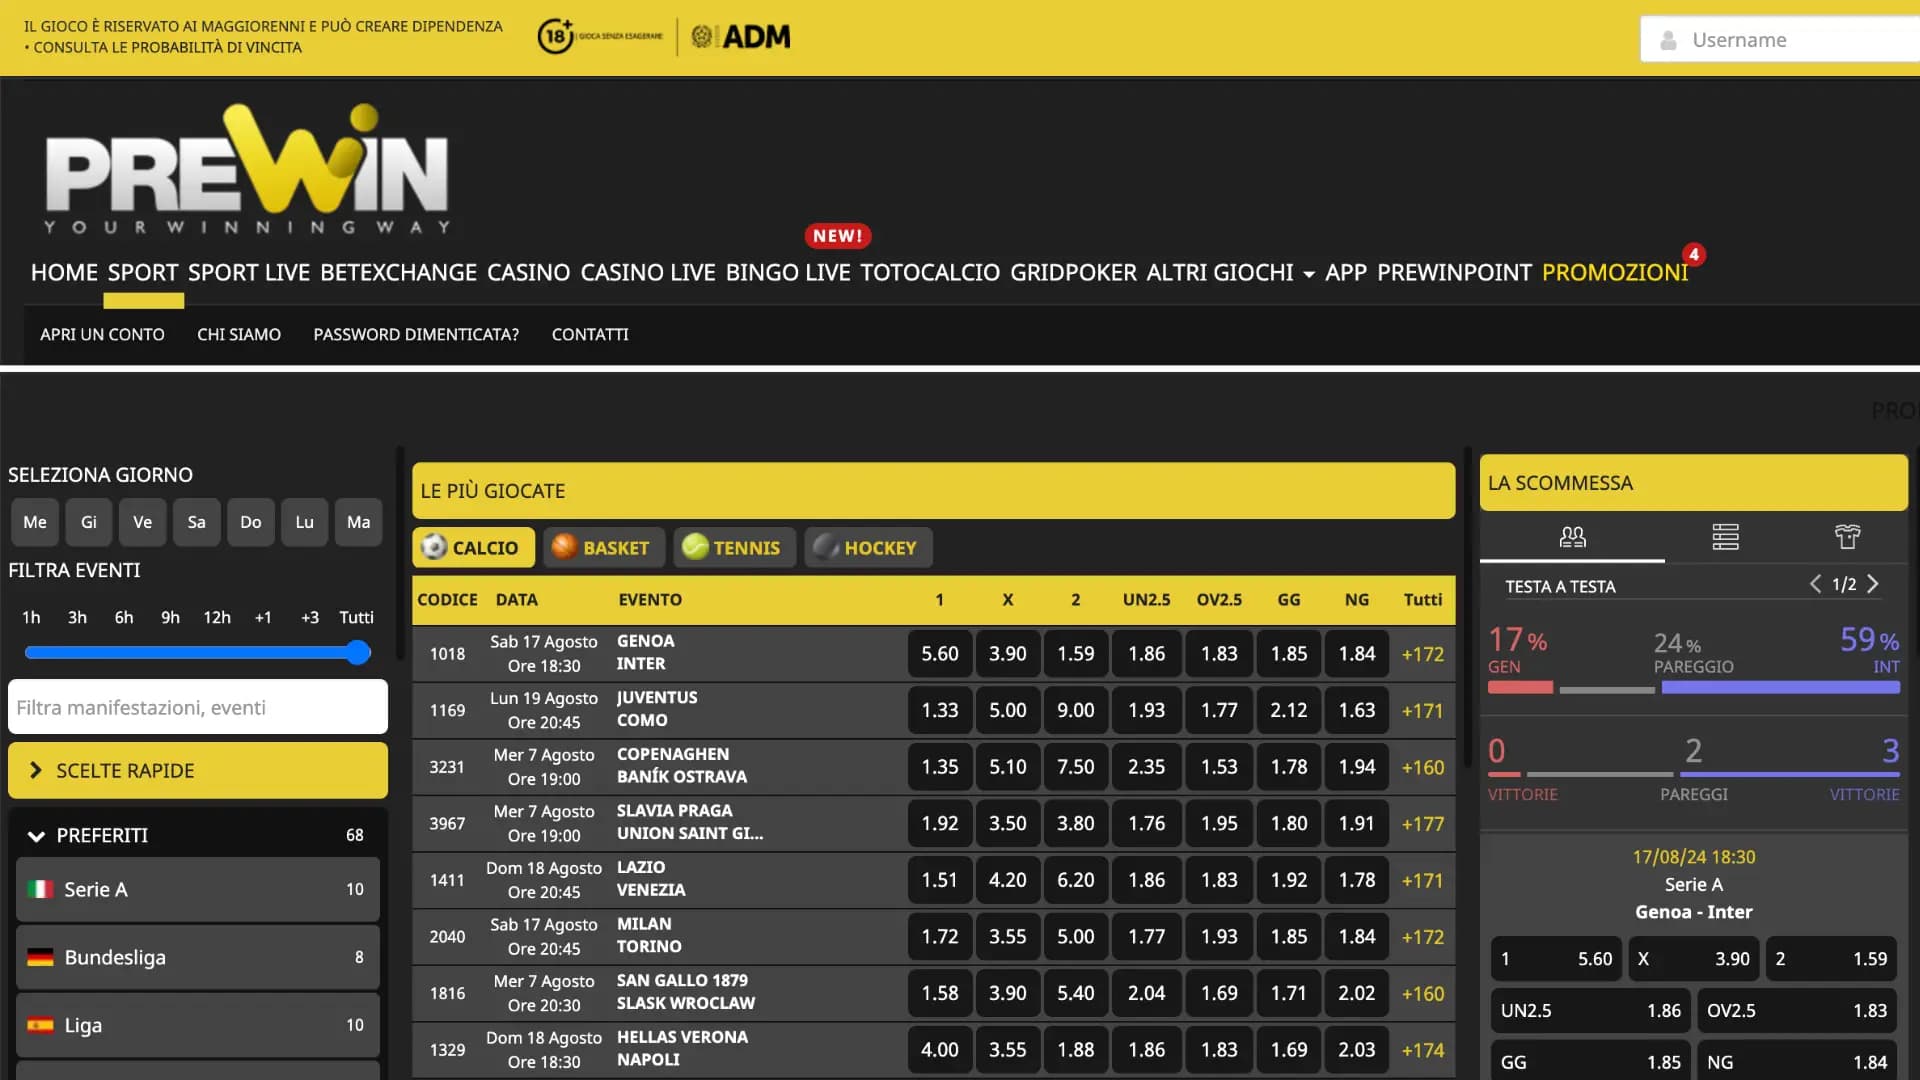This screenshot has width=1920, height=1080.
Task: Select the head-to-head icon in La Scommessa panel
Action: pyautogui.click(x=1571, y=537)
